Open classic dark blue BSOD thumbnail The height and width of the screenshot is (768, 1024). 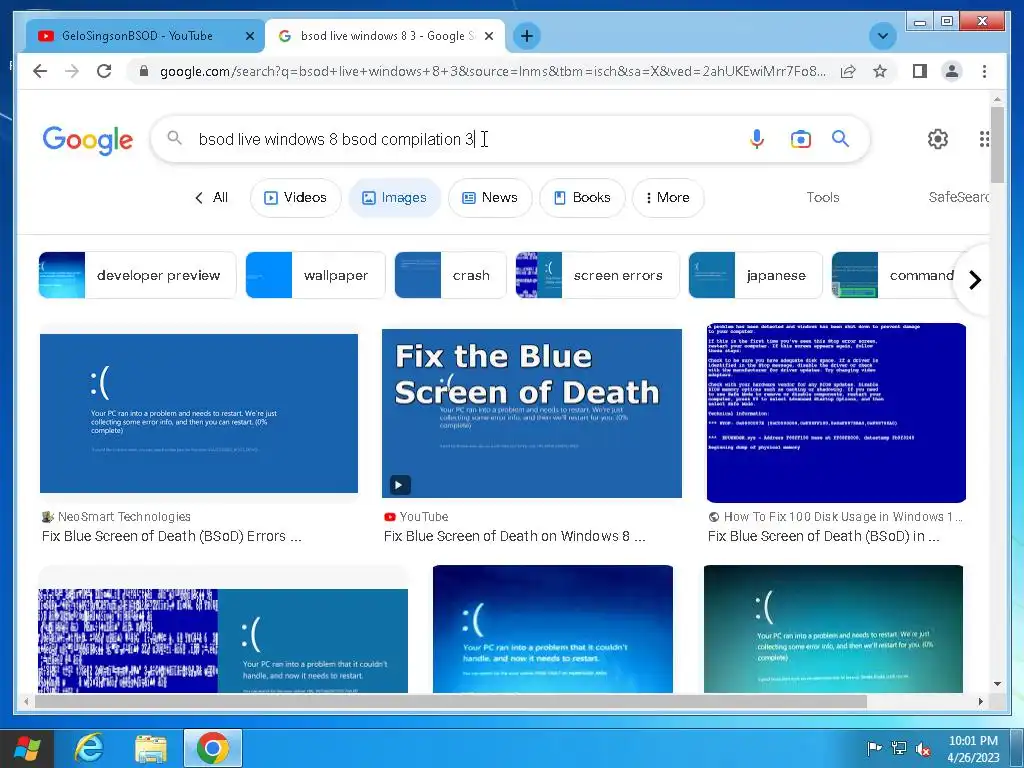coord(836,413)
